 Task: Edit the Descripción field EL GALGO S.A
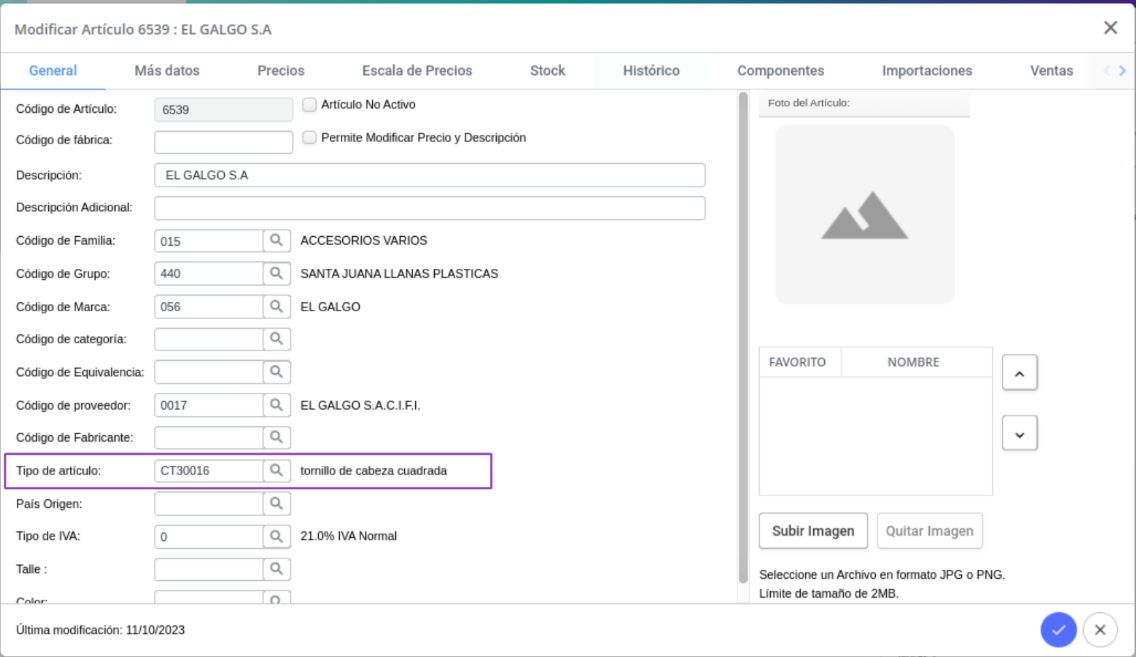pyautogui.click(x=430, y=175)
